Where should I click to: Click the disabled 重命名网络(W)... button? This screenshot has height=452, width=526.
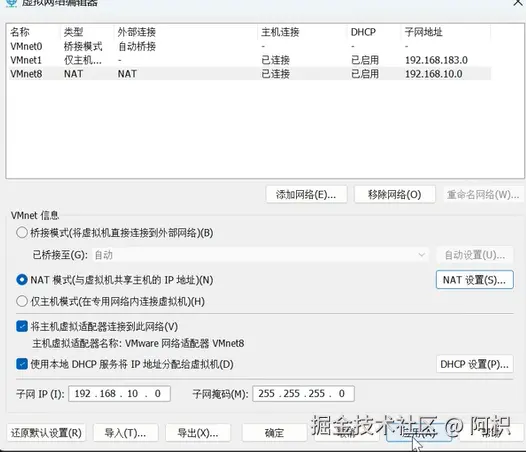point(483,195)
